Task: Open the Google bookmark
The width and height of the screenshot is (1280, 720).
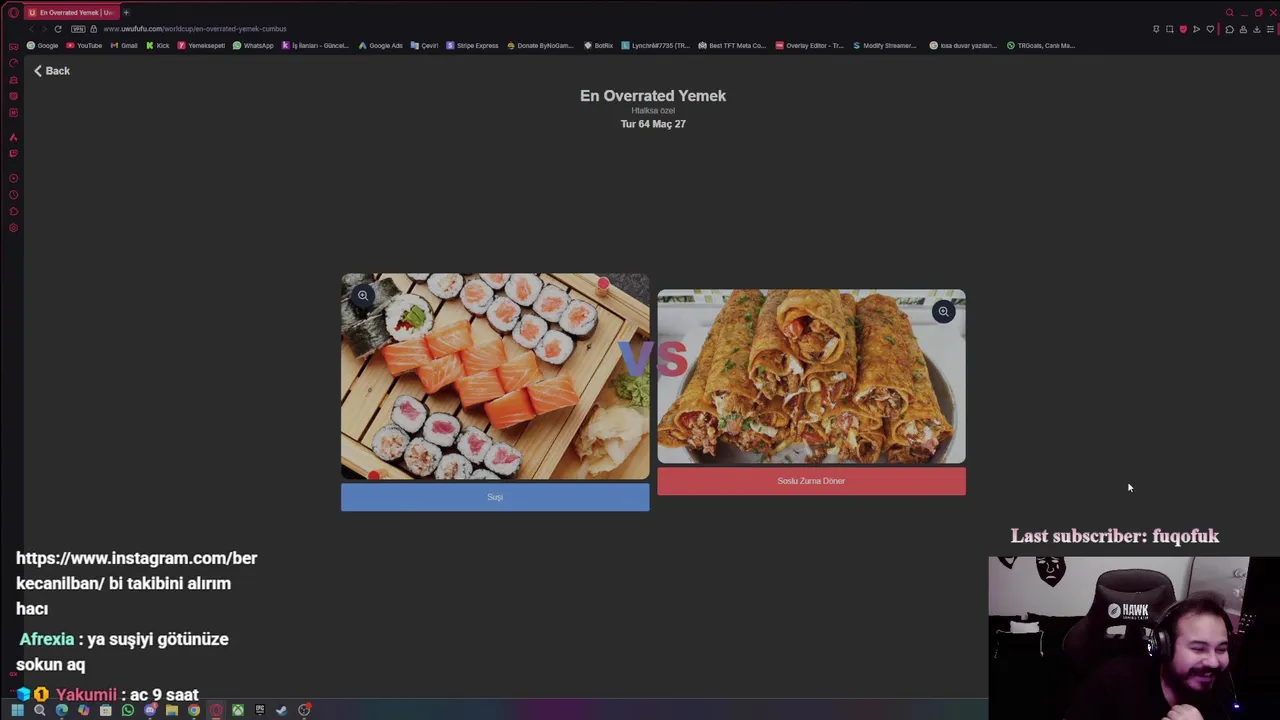Action: (43, 45)
